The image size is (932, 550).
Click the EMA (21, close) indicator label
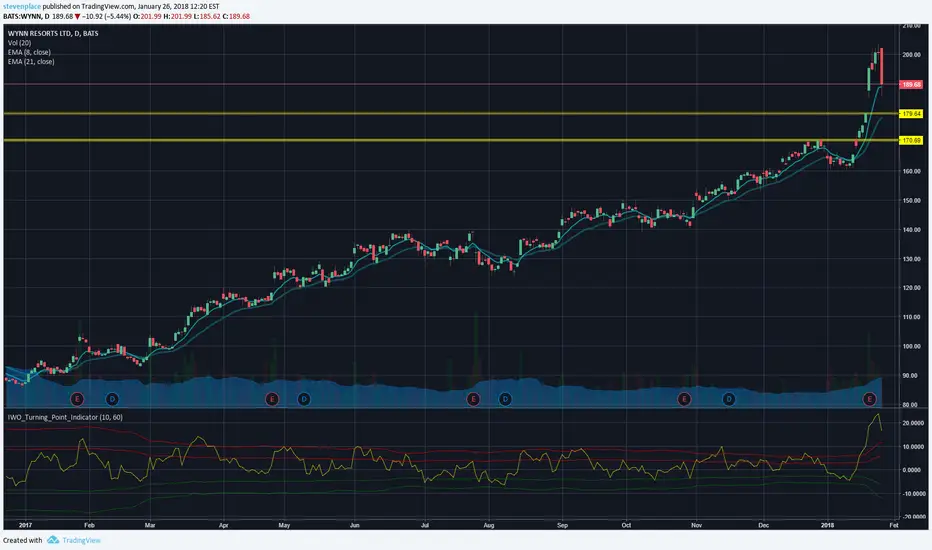click(x=31, y=61)
